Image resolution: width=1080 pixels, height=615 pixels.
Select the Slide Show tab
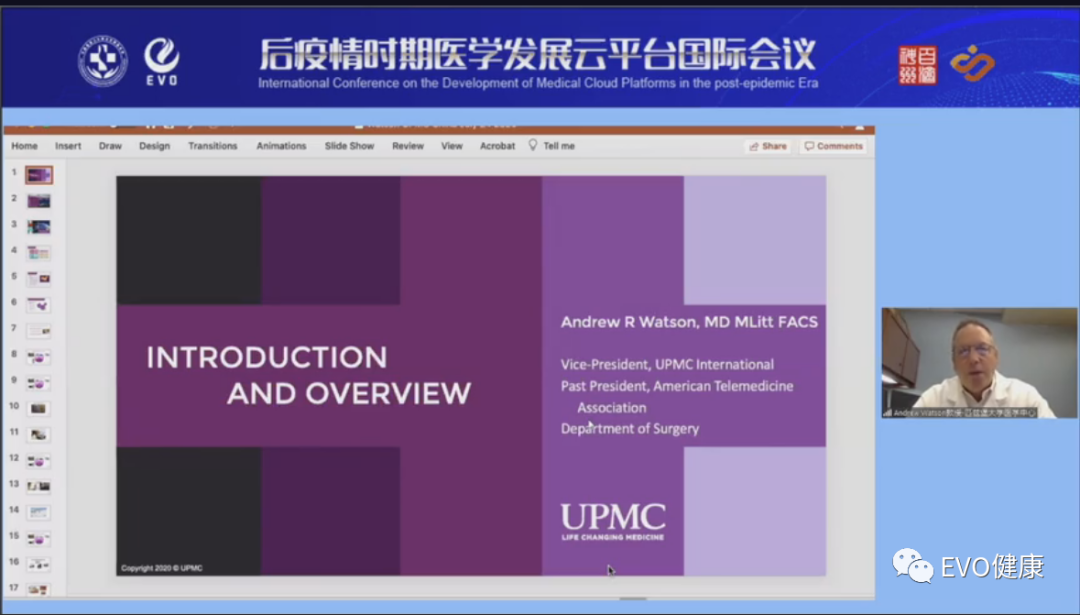tap(349, 146)
